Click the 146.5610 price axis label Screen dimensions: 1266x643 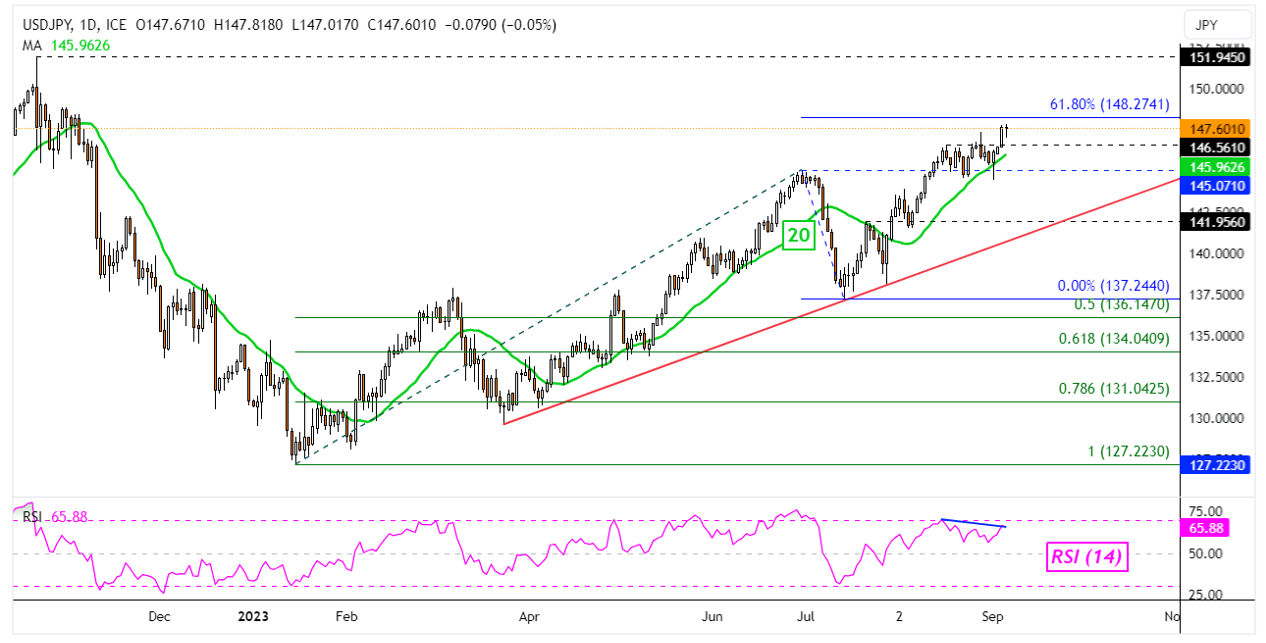[1217, 146]
